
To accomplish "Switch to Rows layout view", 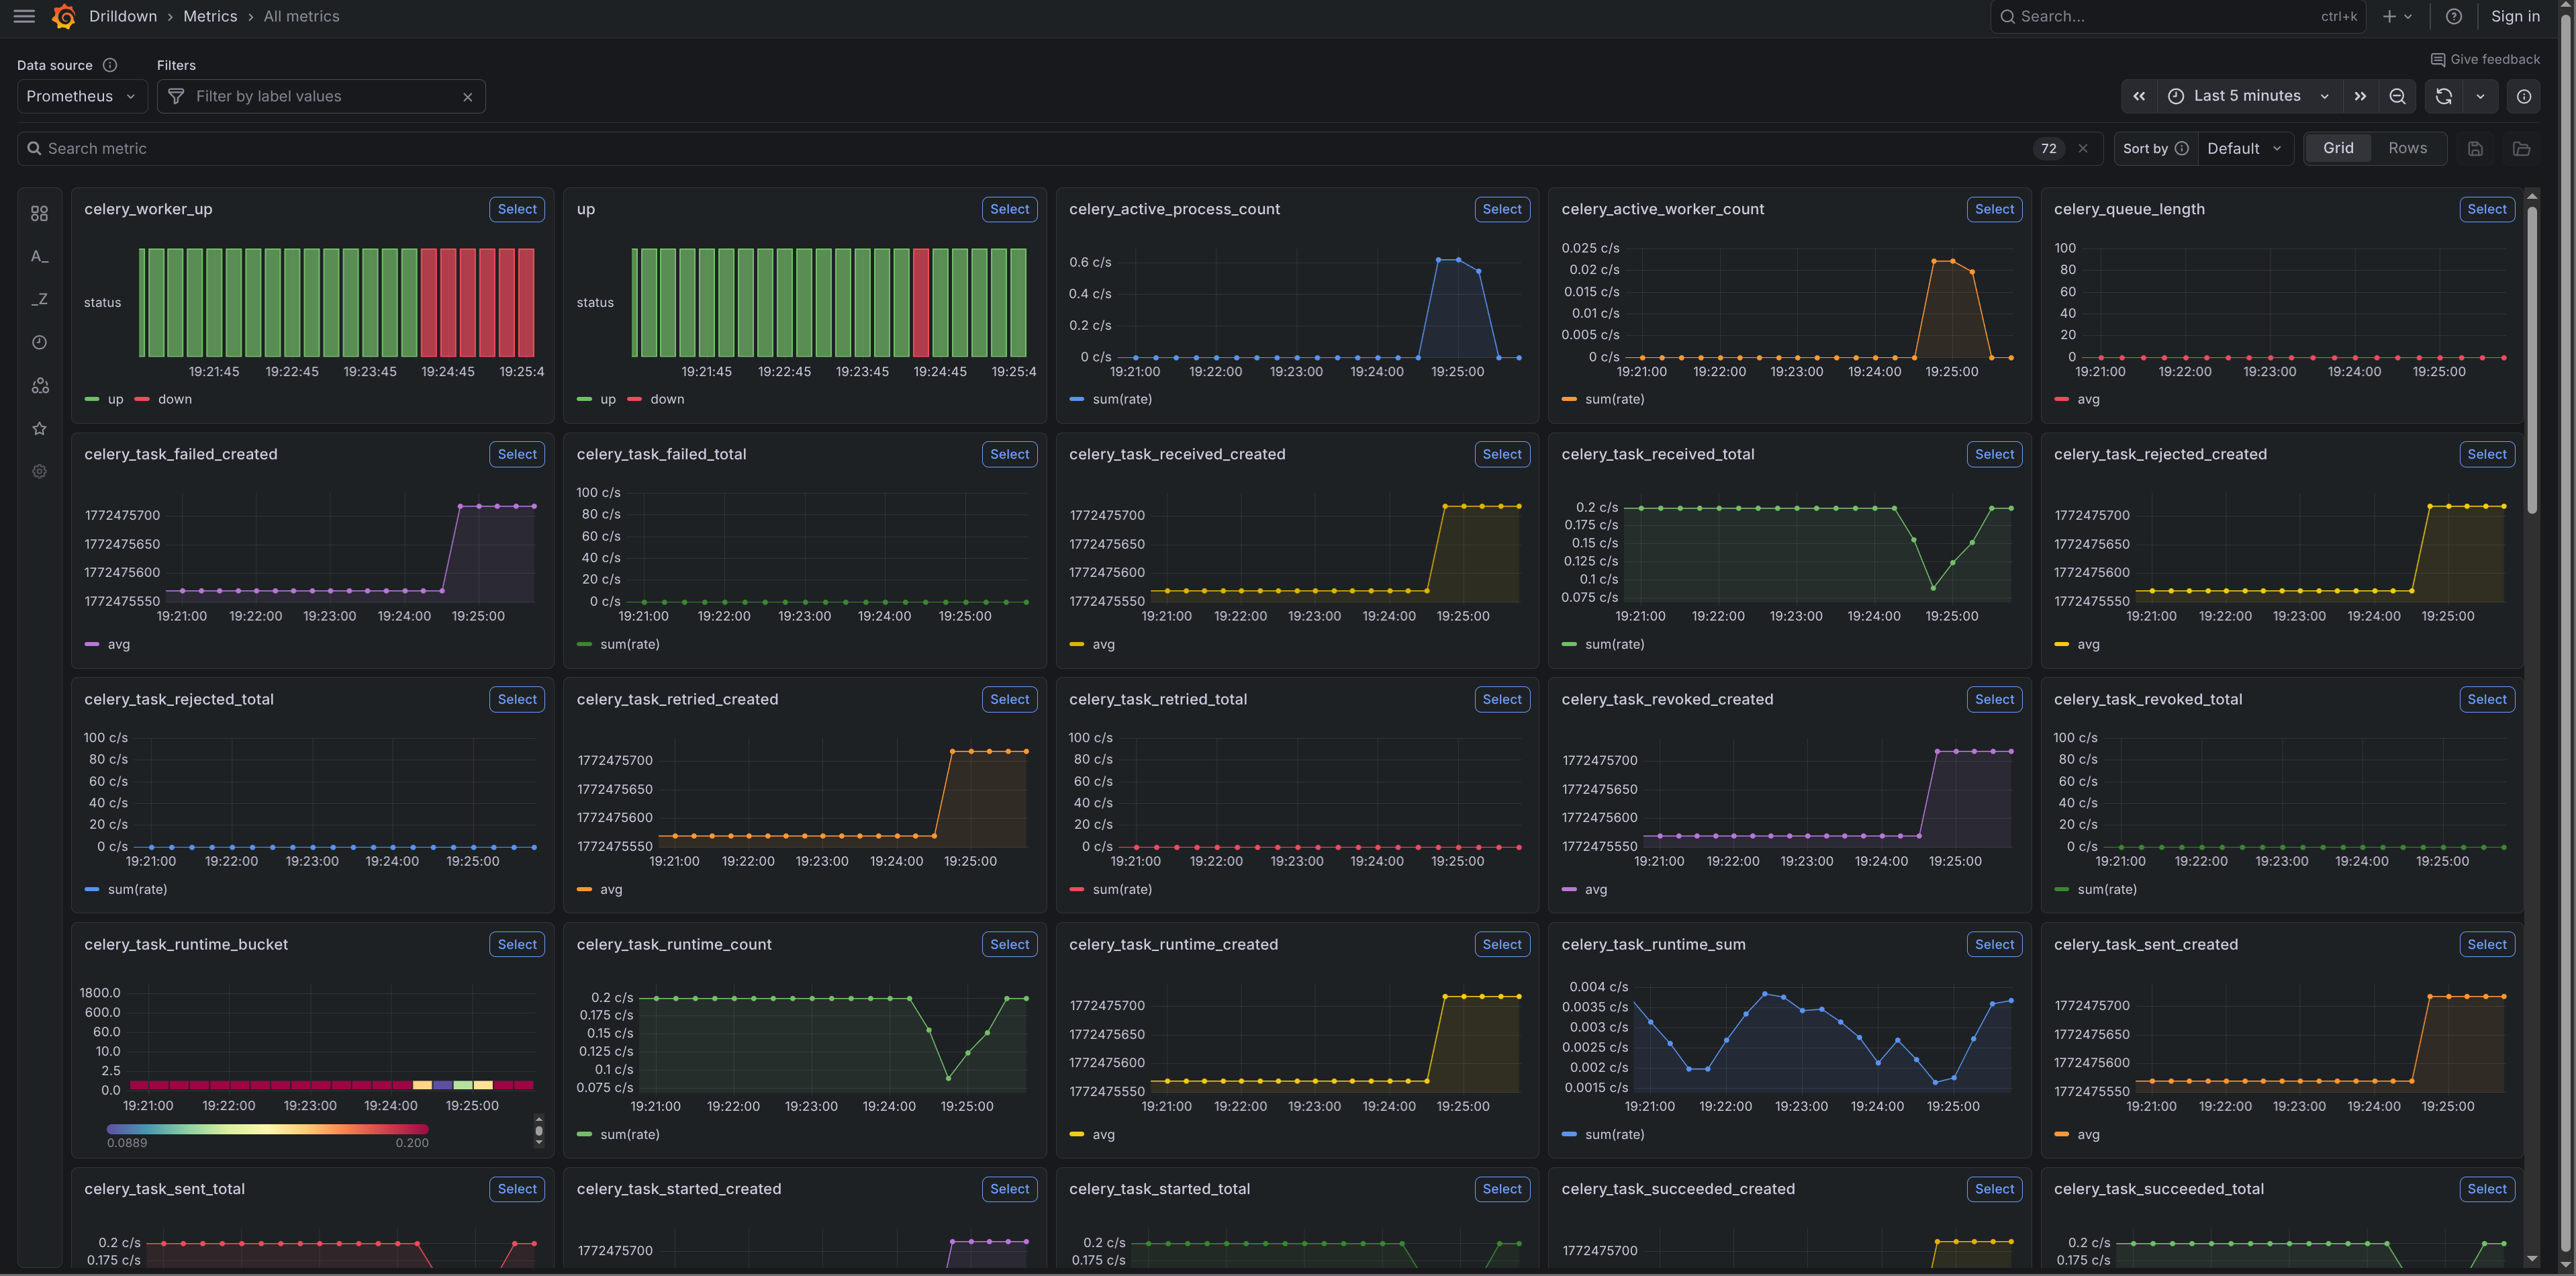I will [2408, 147].
